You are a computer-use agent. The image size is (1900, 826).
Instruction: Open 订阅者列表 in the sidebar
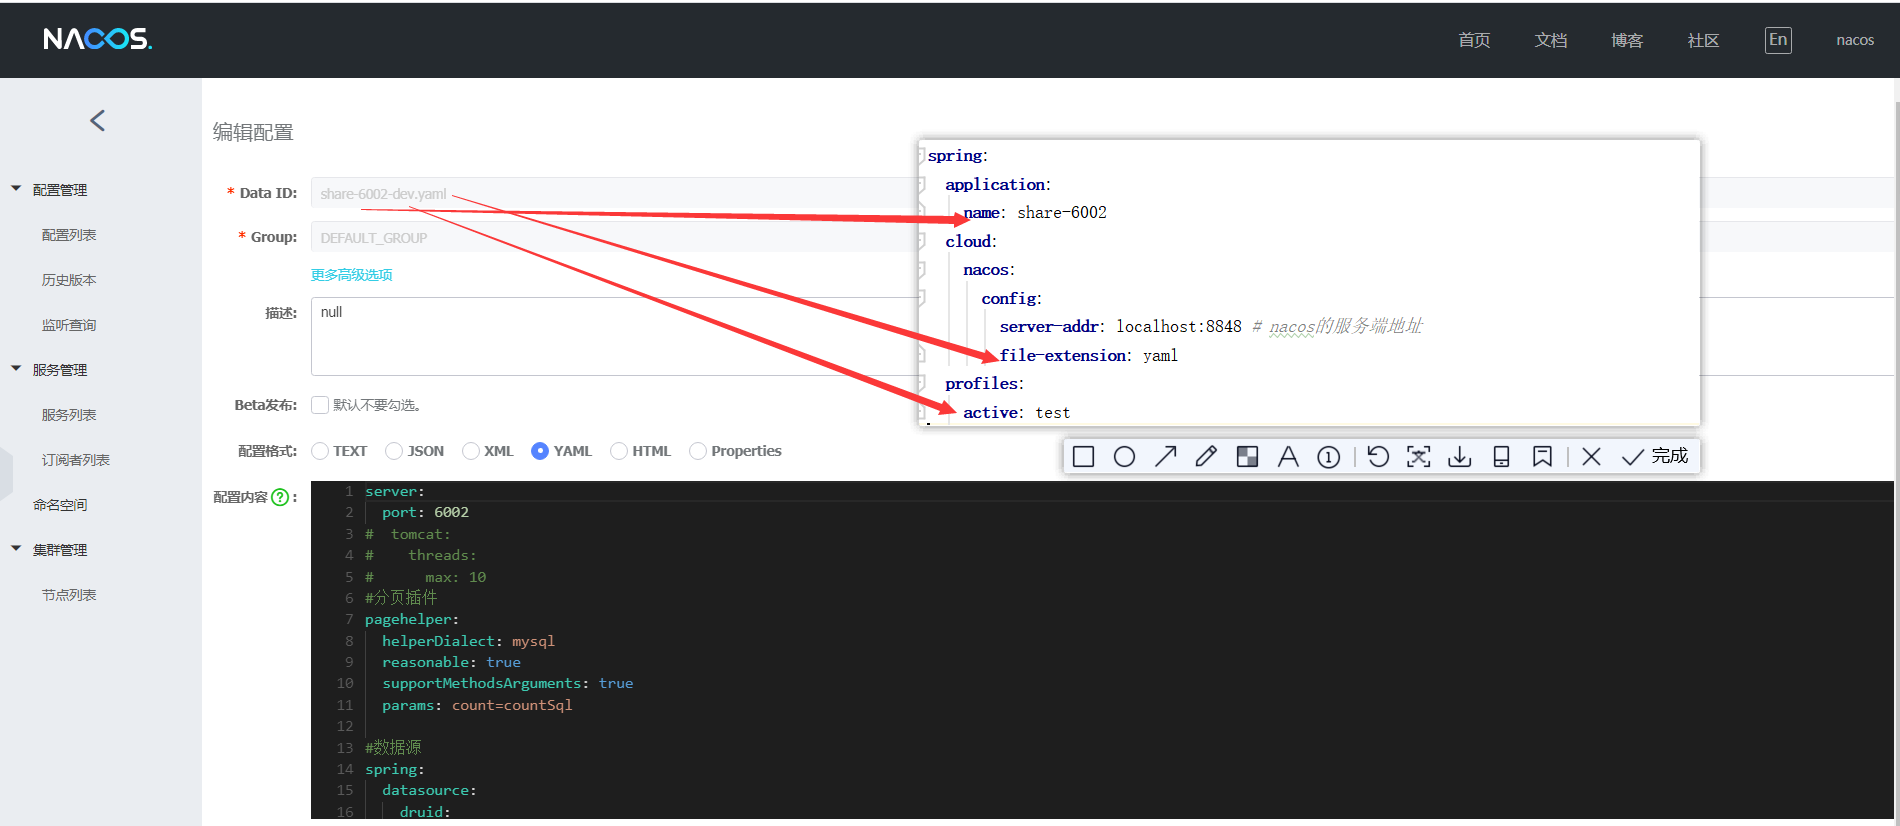tap(76, 460)
